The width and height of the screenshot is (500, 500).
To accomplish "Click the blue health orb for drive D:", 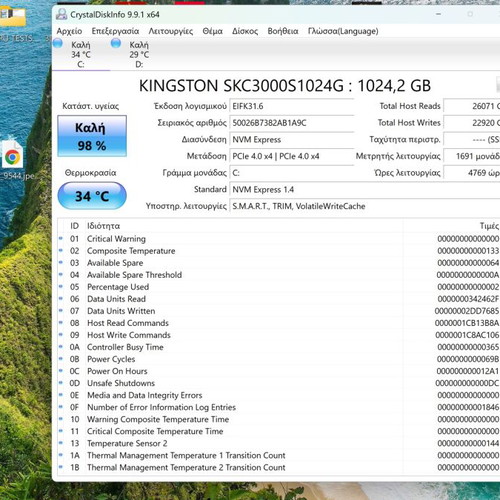I will (x=116, y=43).
